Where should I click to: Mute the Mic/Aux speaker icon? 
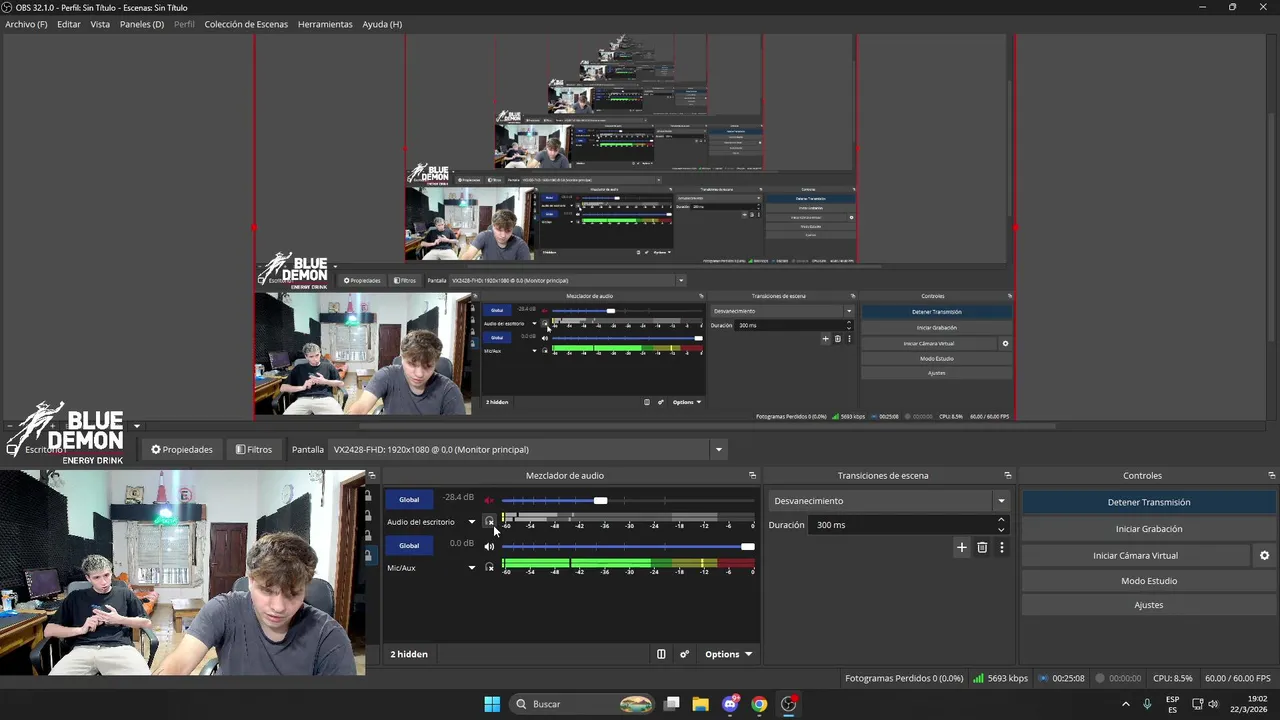489,546
